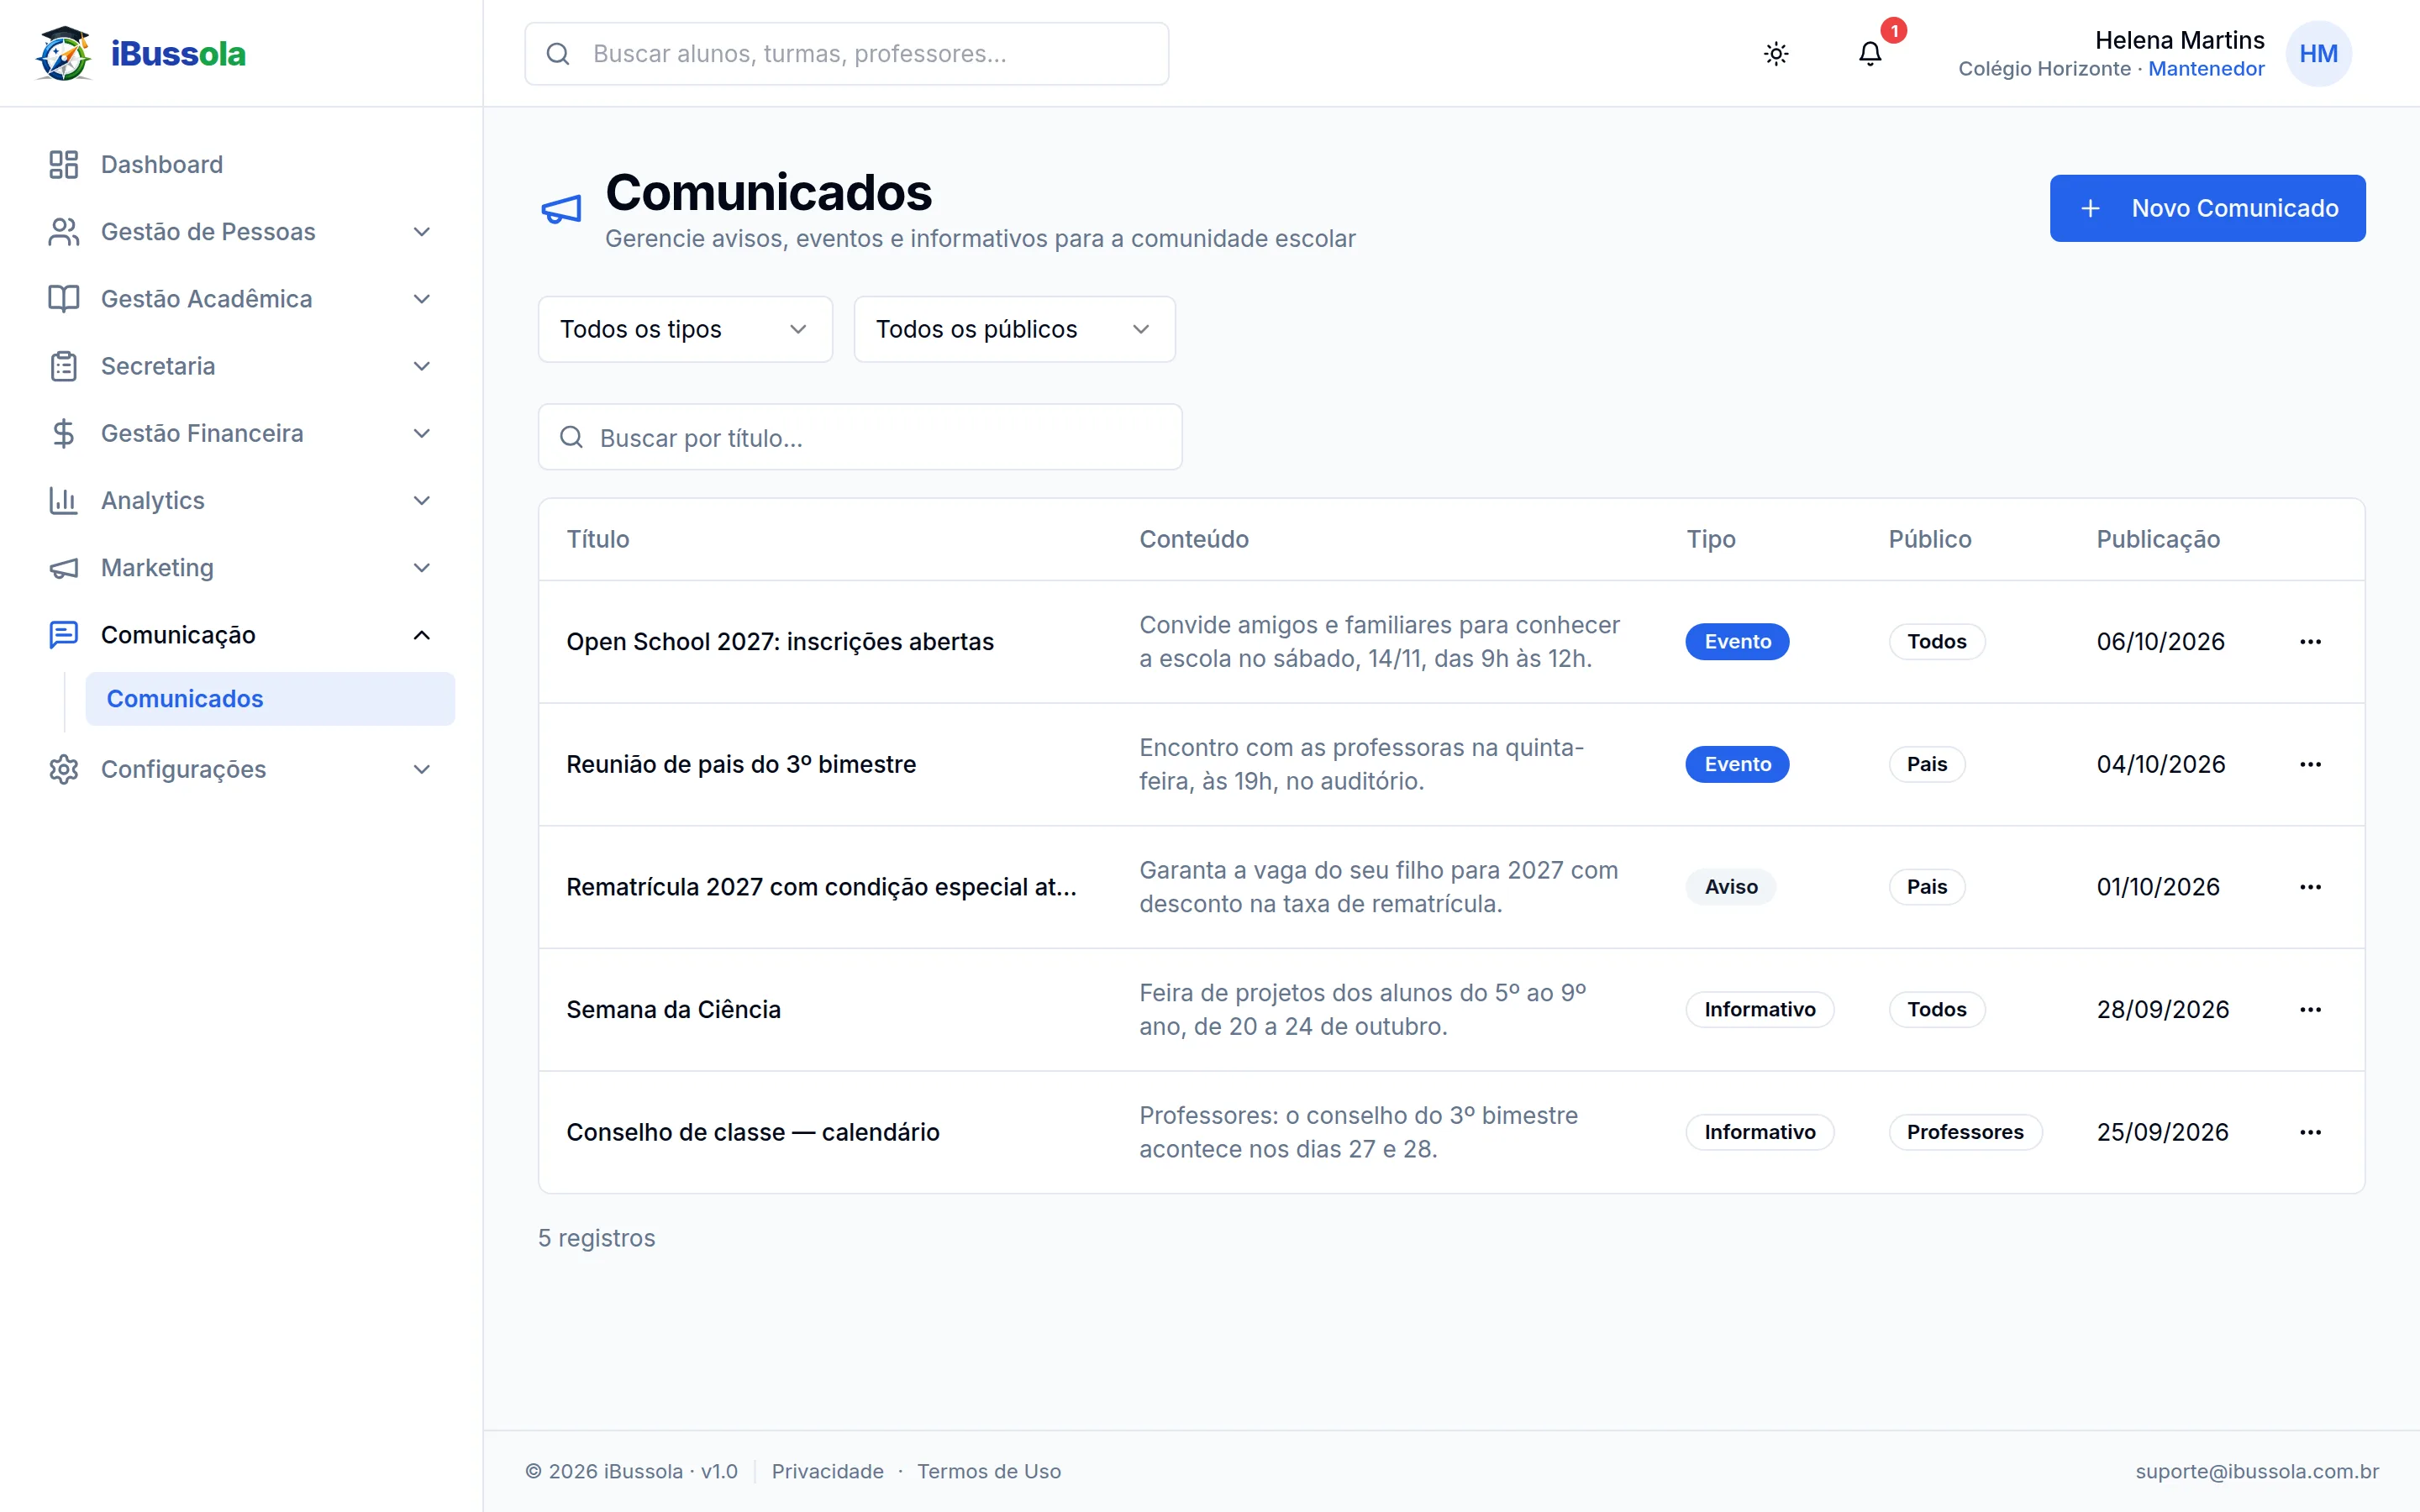Click the Configurações gear icon

coord(64,769)
